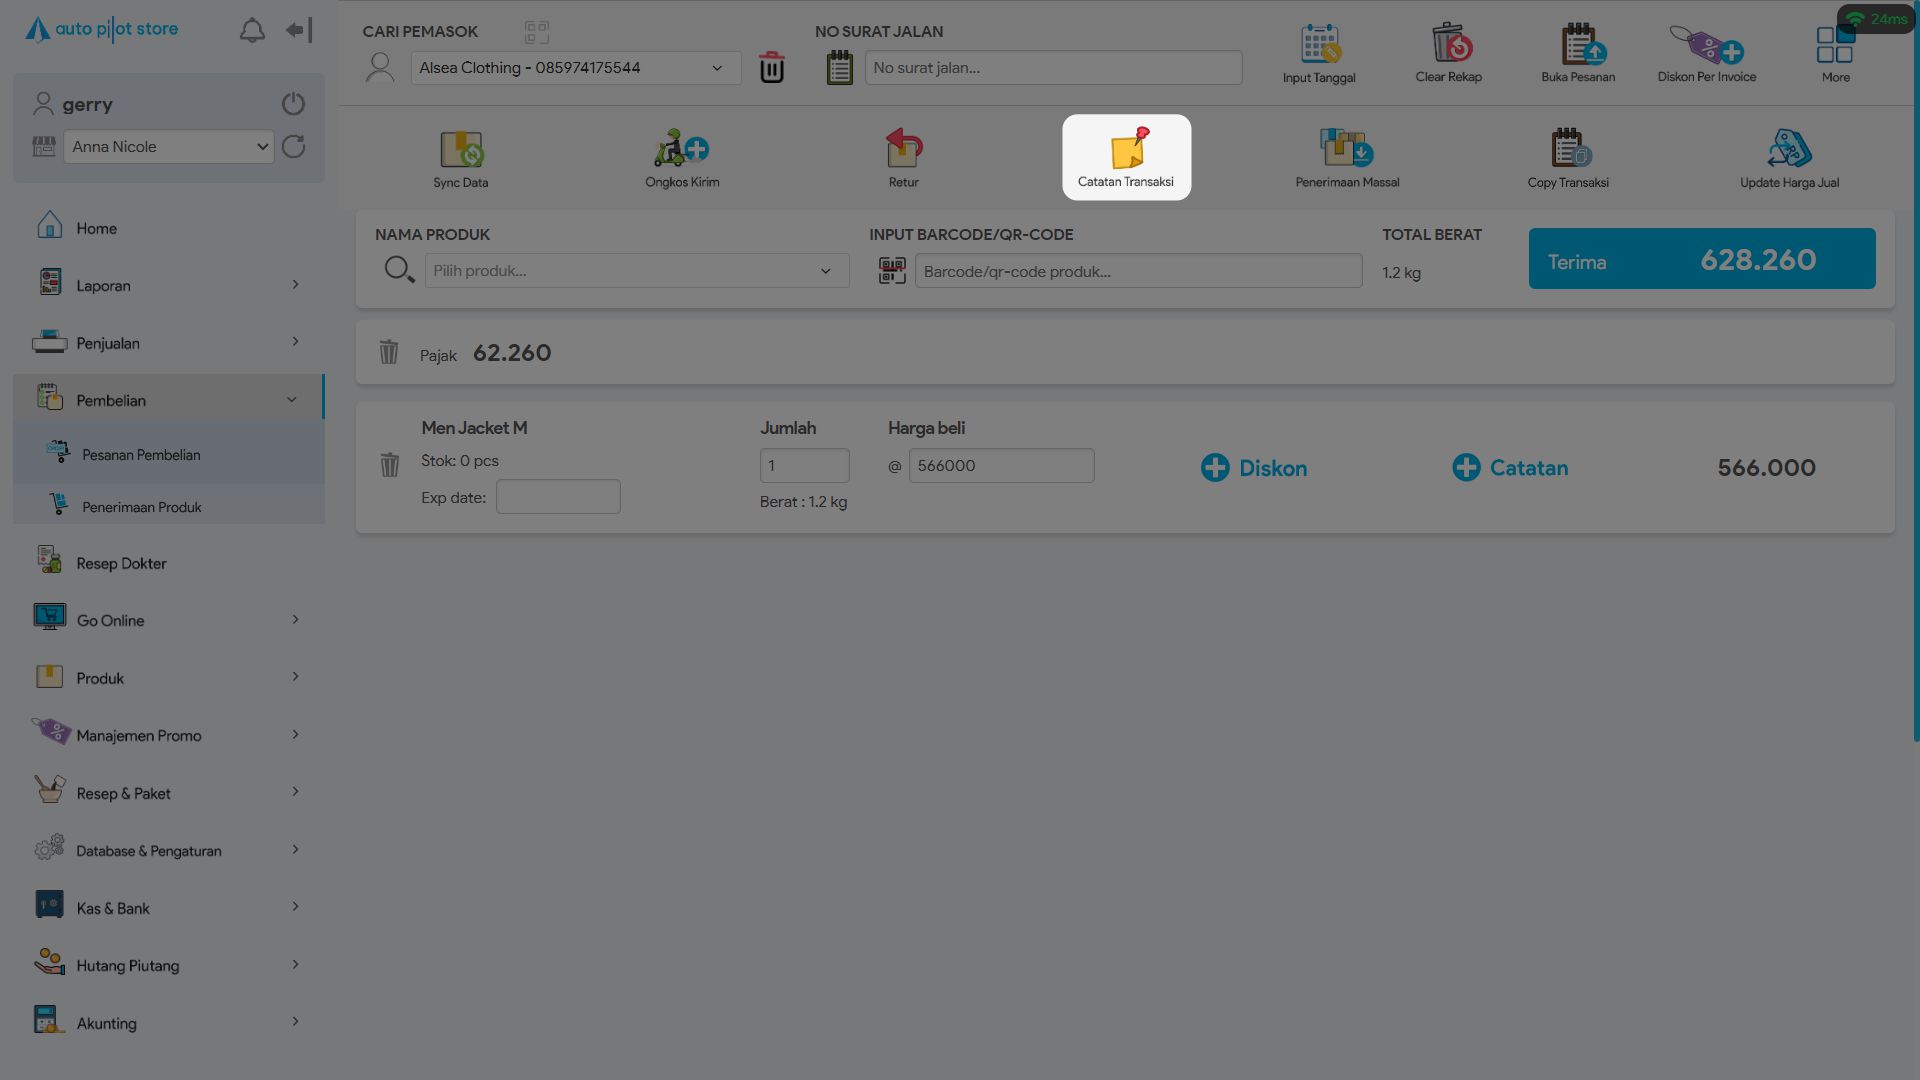This screenshot has width=1920, height=1080.
Task: Open Penerimaan Produk submenu item
Action: pos(141,507)
